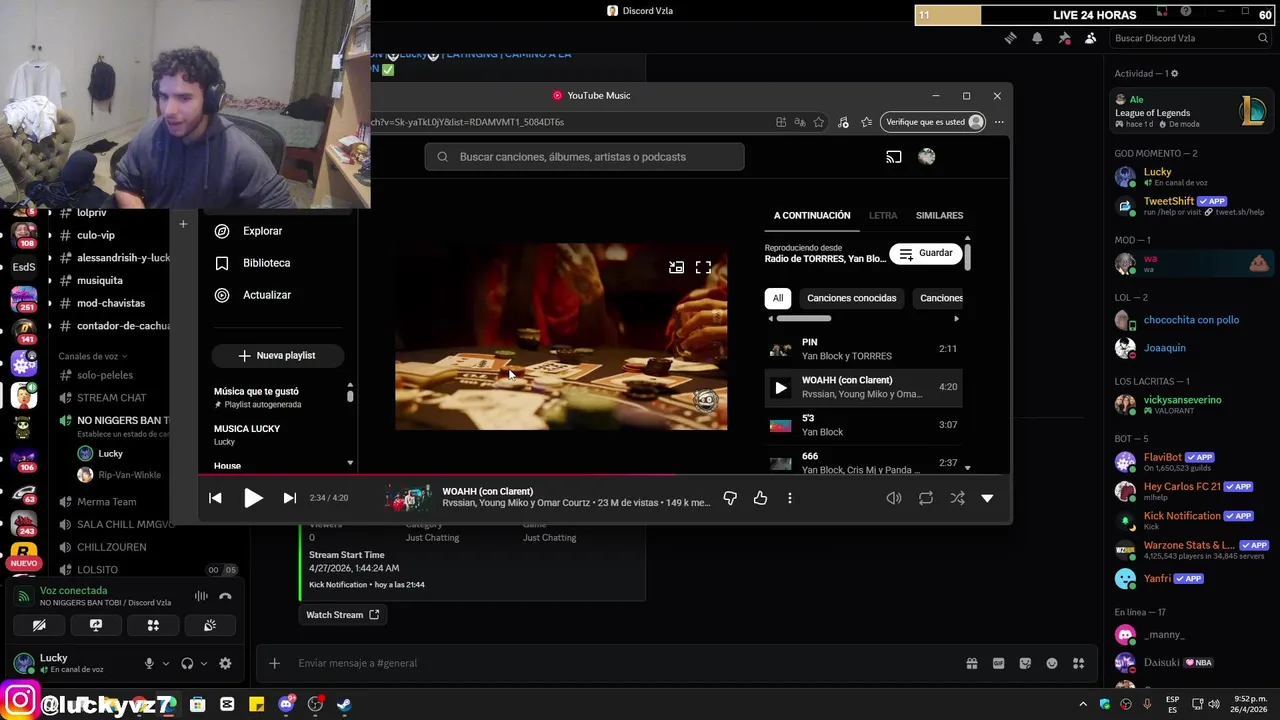Screen dimensions: 1280x720
Task: Add page to favorites with star icon
Action: [819, 122]
